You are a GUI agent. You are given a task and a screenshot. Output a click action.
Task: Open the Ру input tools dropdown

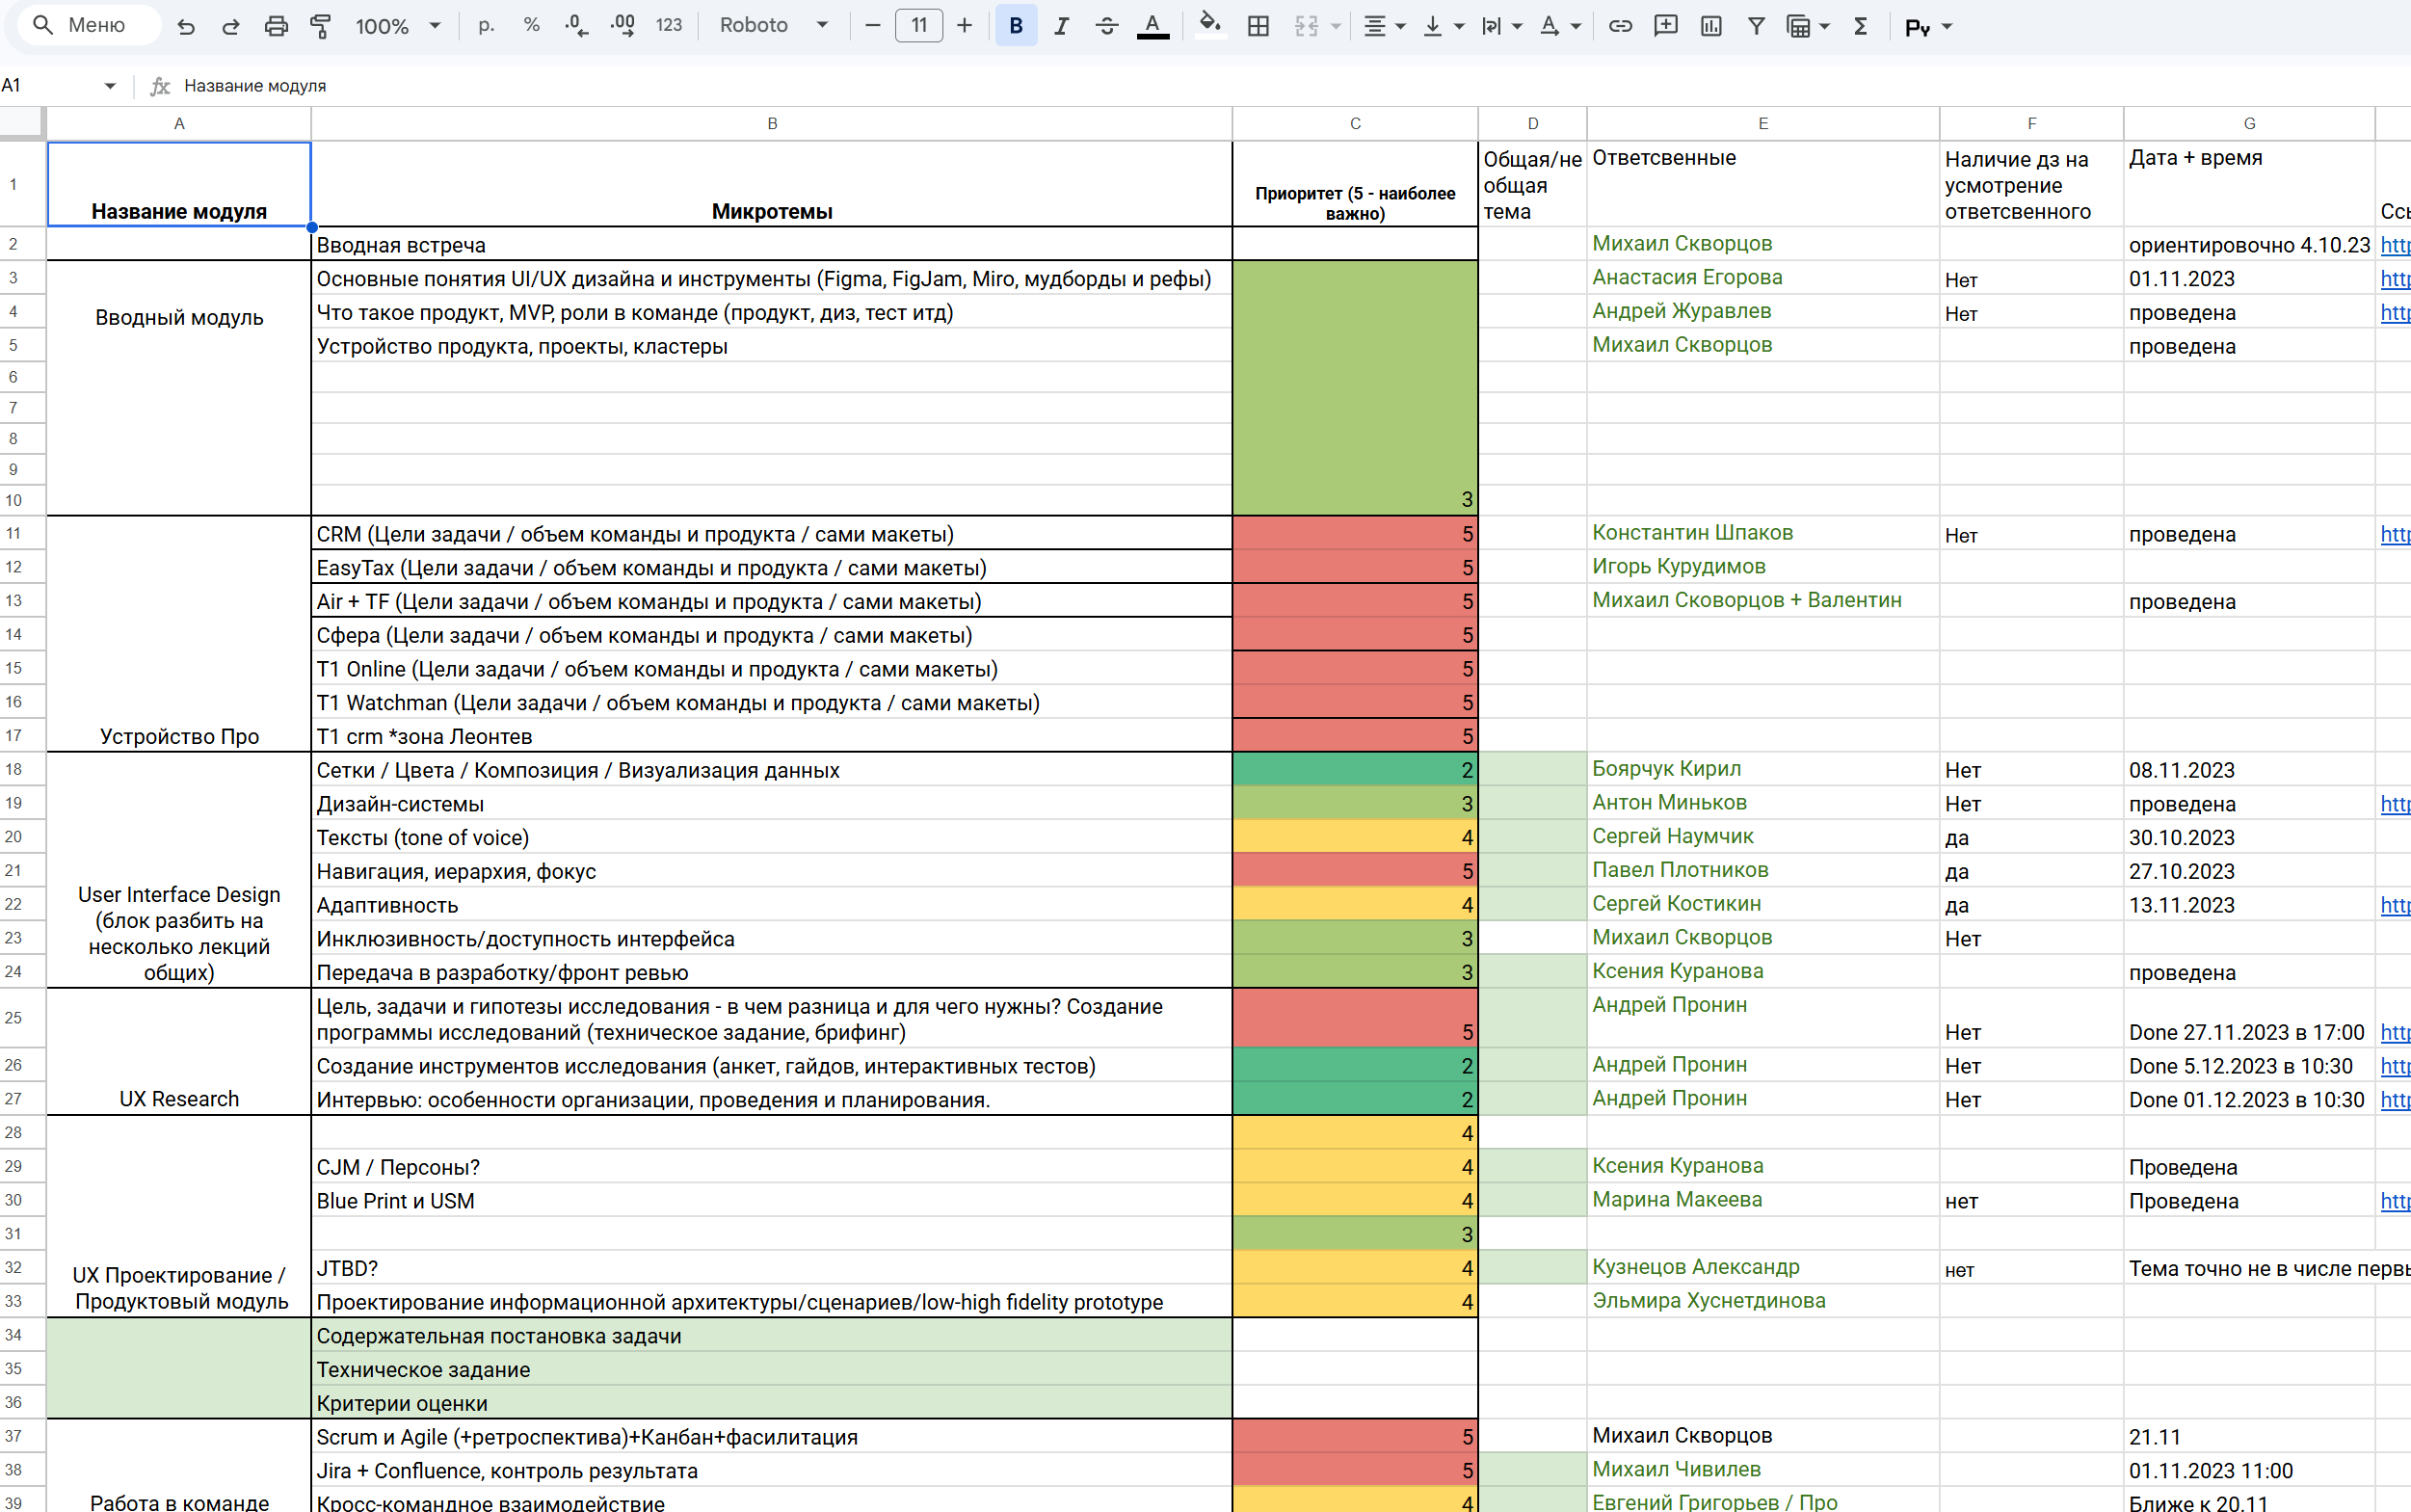[1929, 26]
